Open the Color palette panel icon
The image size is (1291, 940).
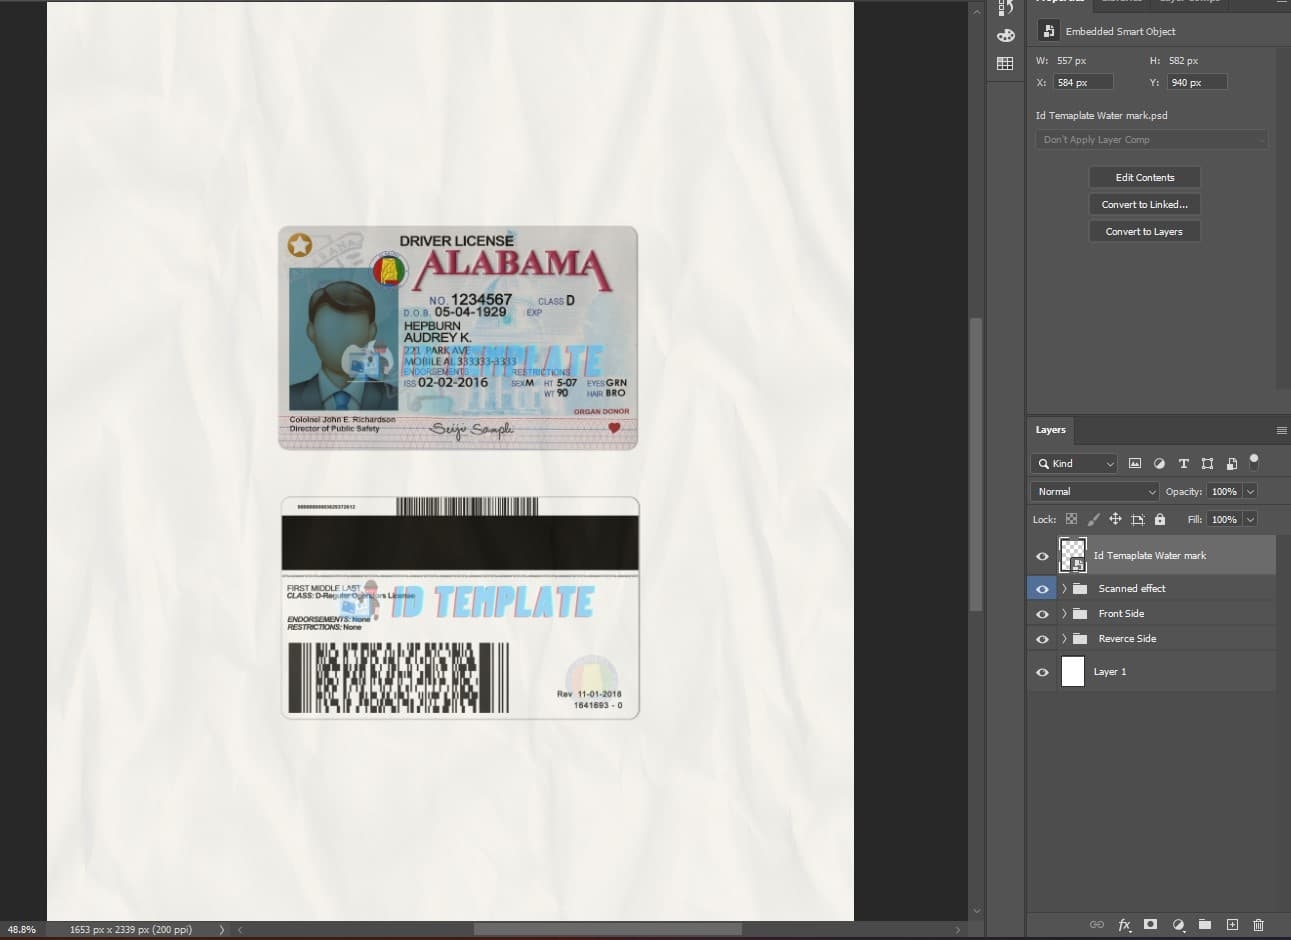coord(1005,35)
